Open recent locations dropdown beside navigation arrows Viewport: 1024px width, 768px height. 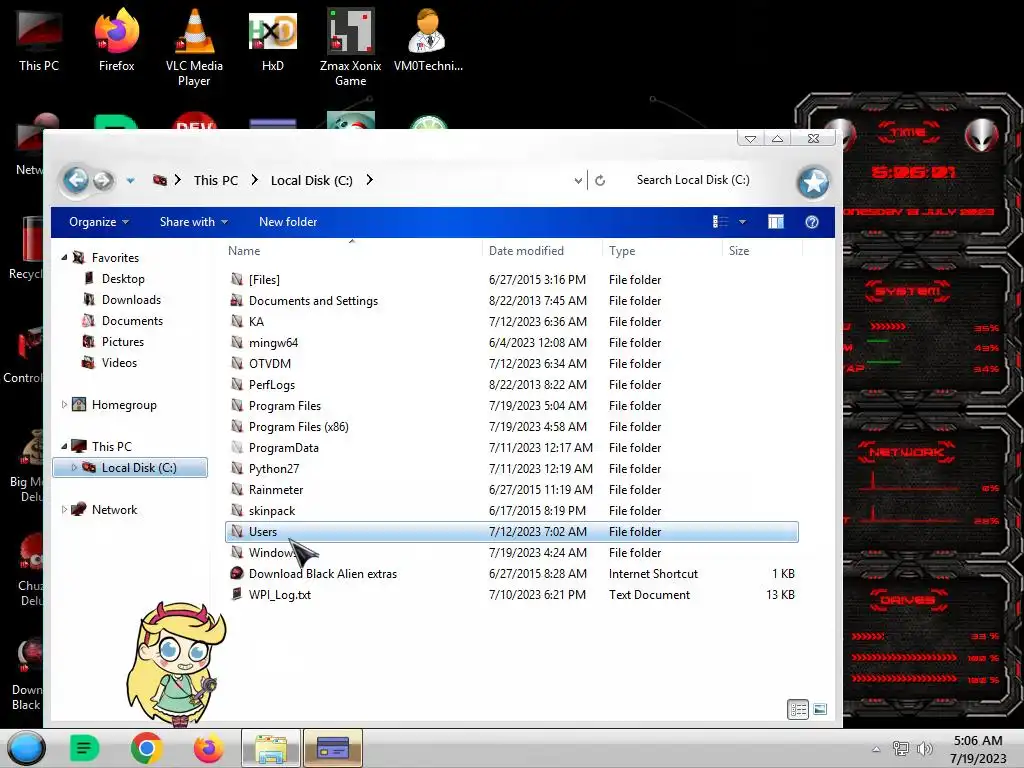(x=131, y=181)
